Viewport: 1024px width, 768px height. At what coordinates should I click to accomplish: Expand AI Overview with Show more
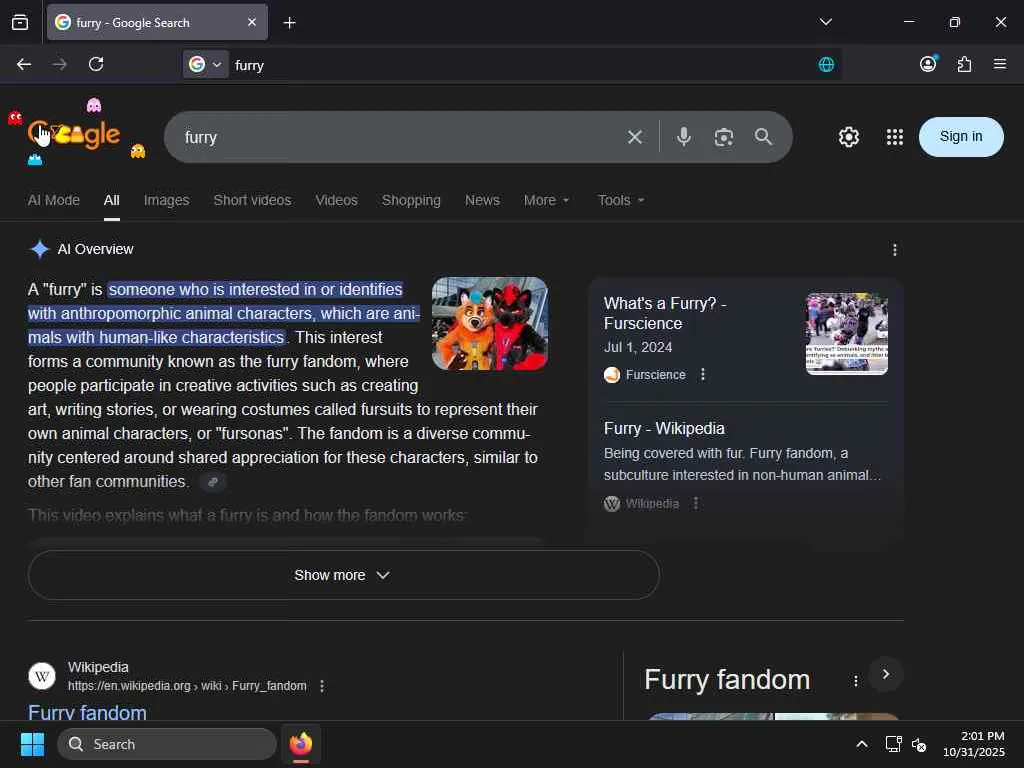tap(344, 575)
